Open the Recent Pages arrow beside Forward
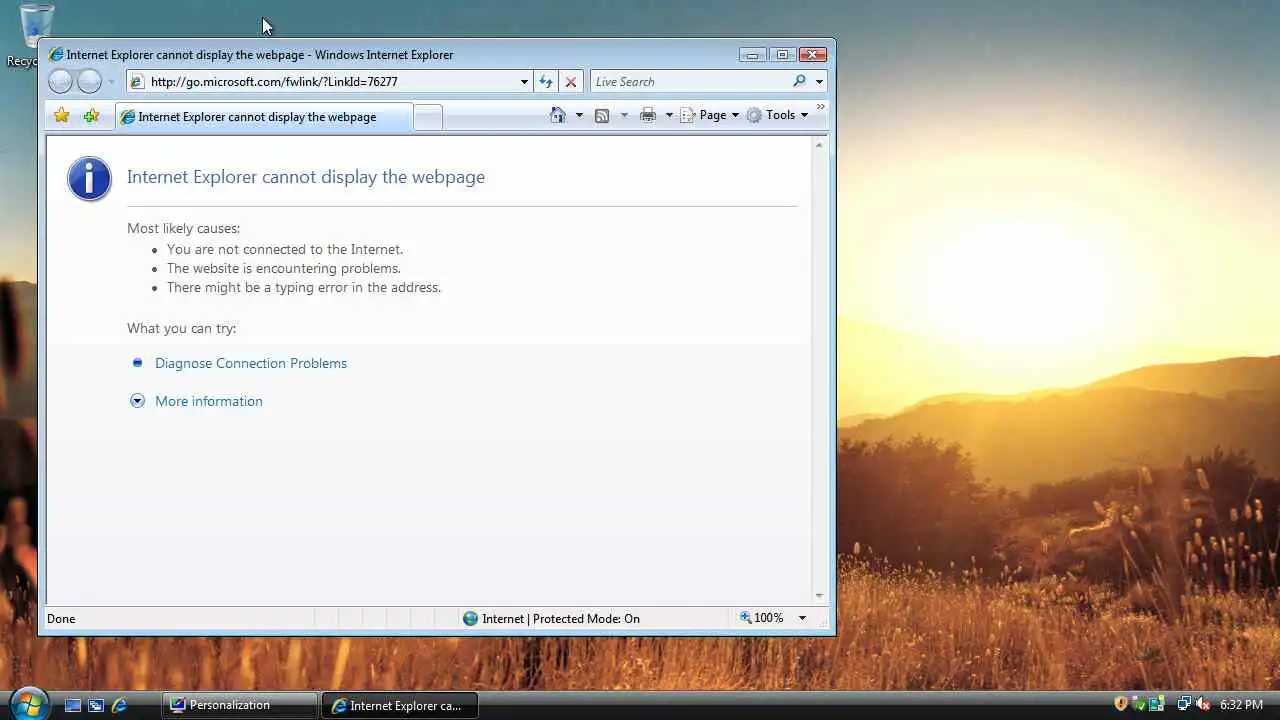 click(111, 82)
